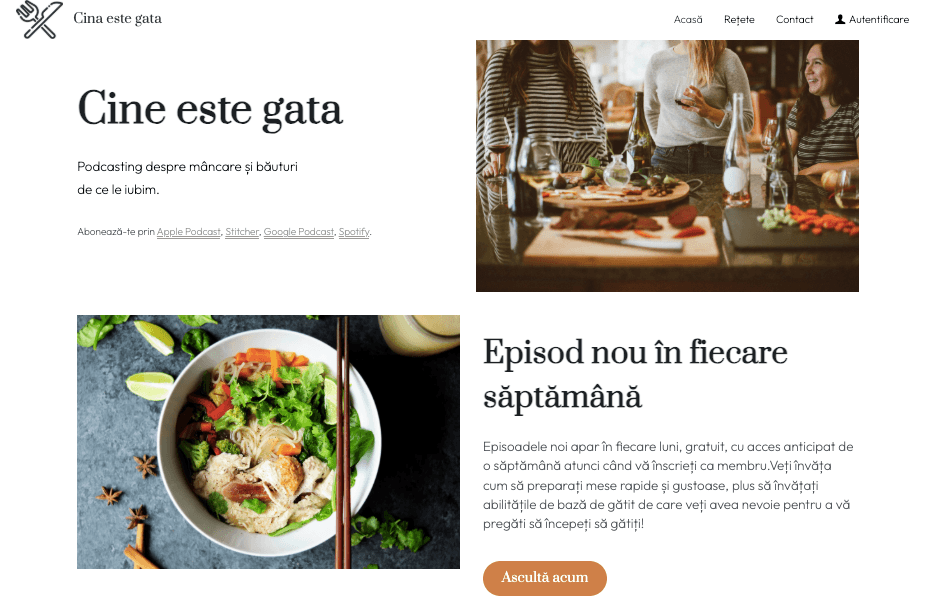Click the Podcasting despre mâncare tagline text
This screenshot has height=601, width=935.
[187, 178]
